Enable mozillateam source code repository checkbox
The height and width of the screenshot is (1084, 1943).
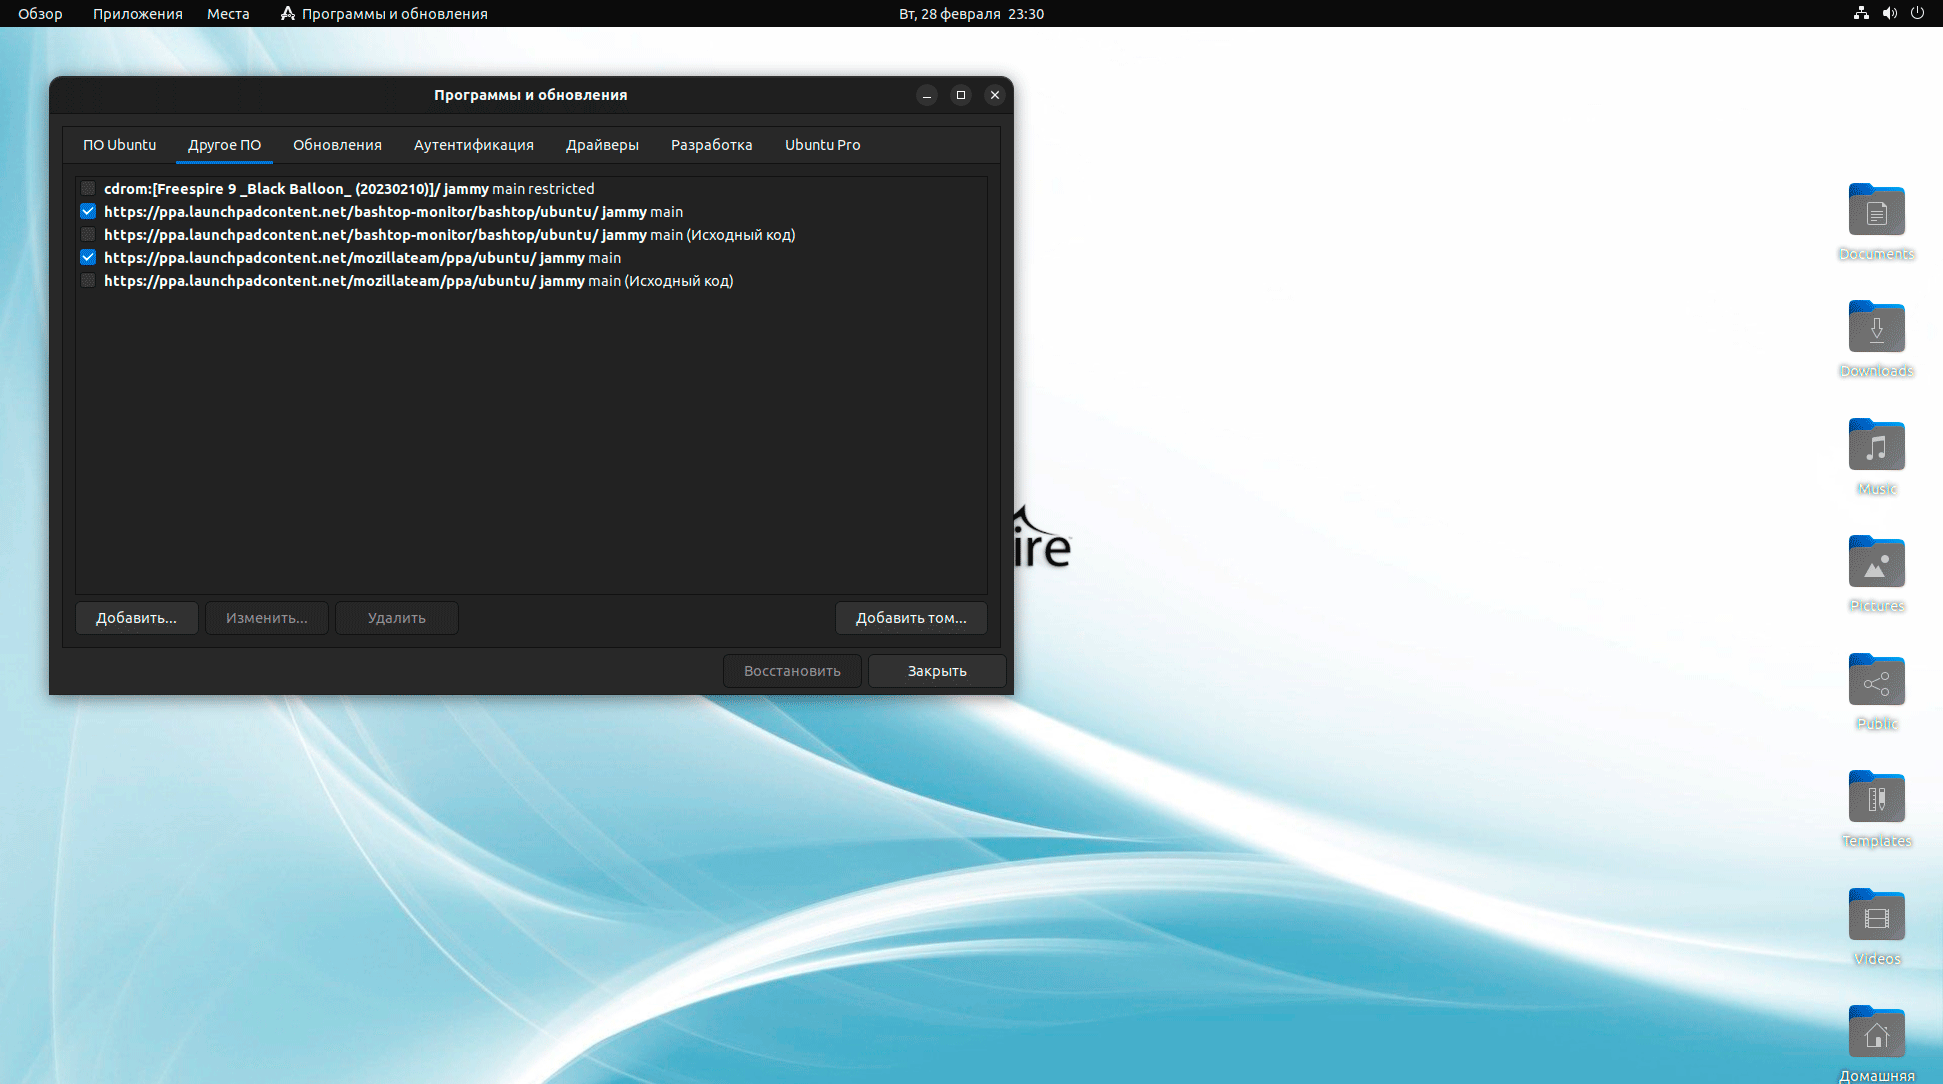(x=88, y=281)
